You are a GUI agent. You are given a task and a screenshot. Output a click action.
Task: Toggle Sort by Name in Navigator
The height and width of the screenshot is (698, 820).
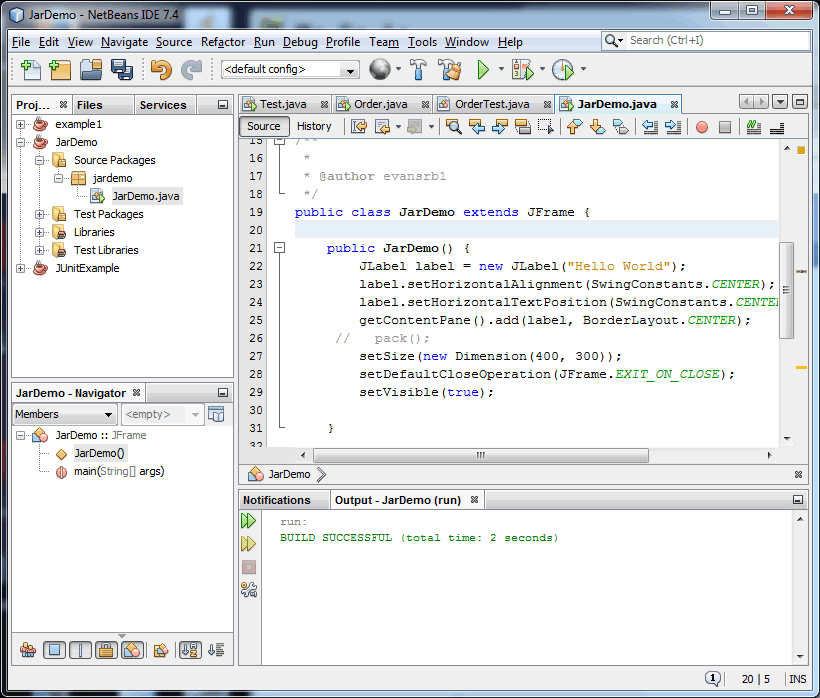[190, 650]
